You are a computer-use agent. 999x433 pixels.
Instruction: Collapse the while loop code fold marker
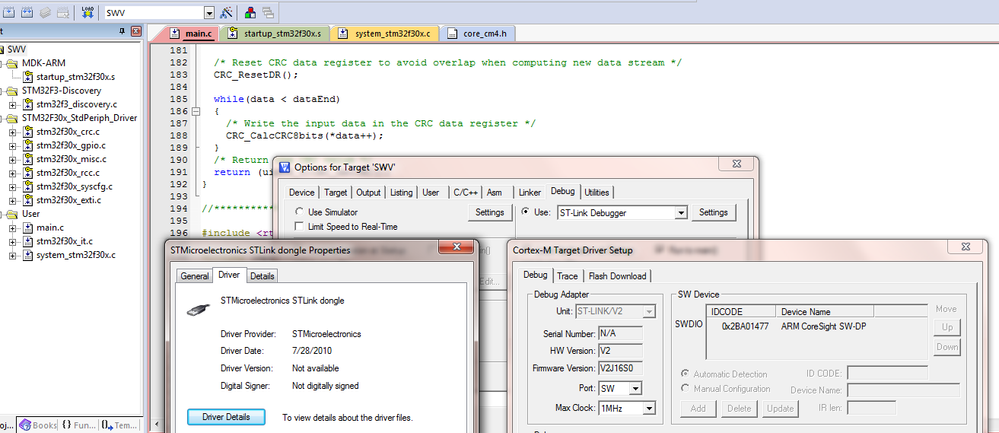196,111
